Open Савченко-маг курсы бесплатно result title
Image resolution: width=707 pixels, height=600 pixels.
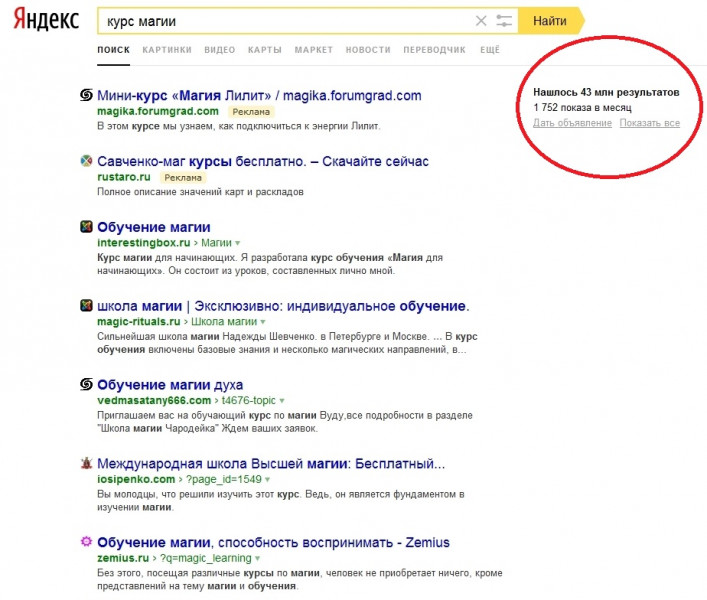tap(263, 161)
